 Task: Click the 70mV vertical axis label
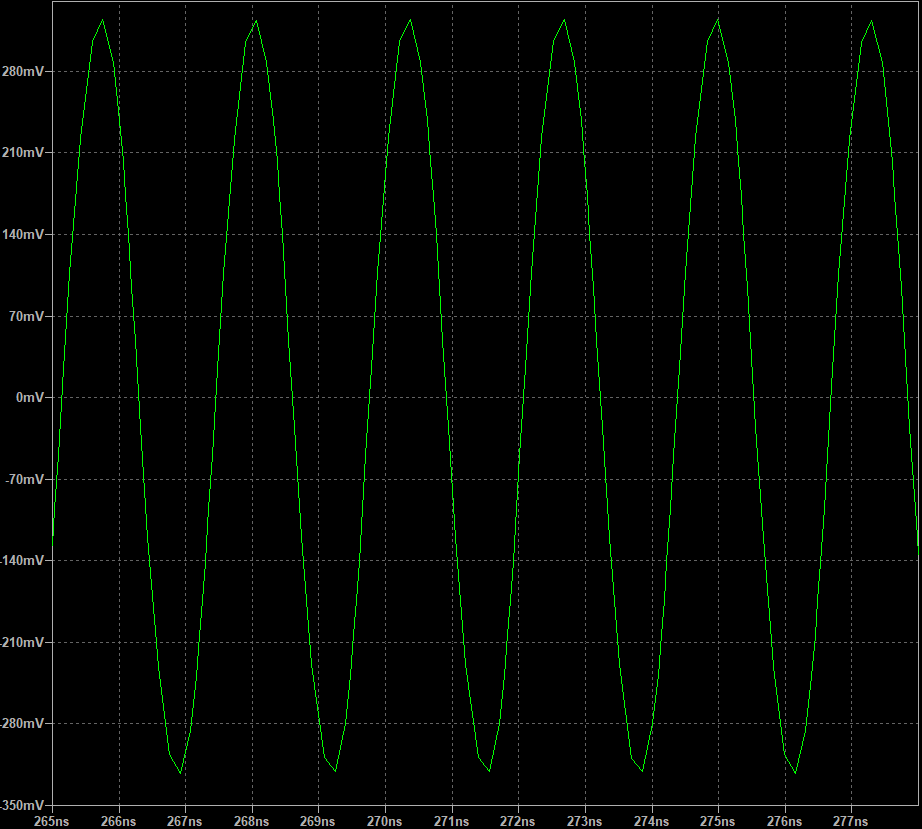(x=27, y=316)
